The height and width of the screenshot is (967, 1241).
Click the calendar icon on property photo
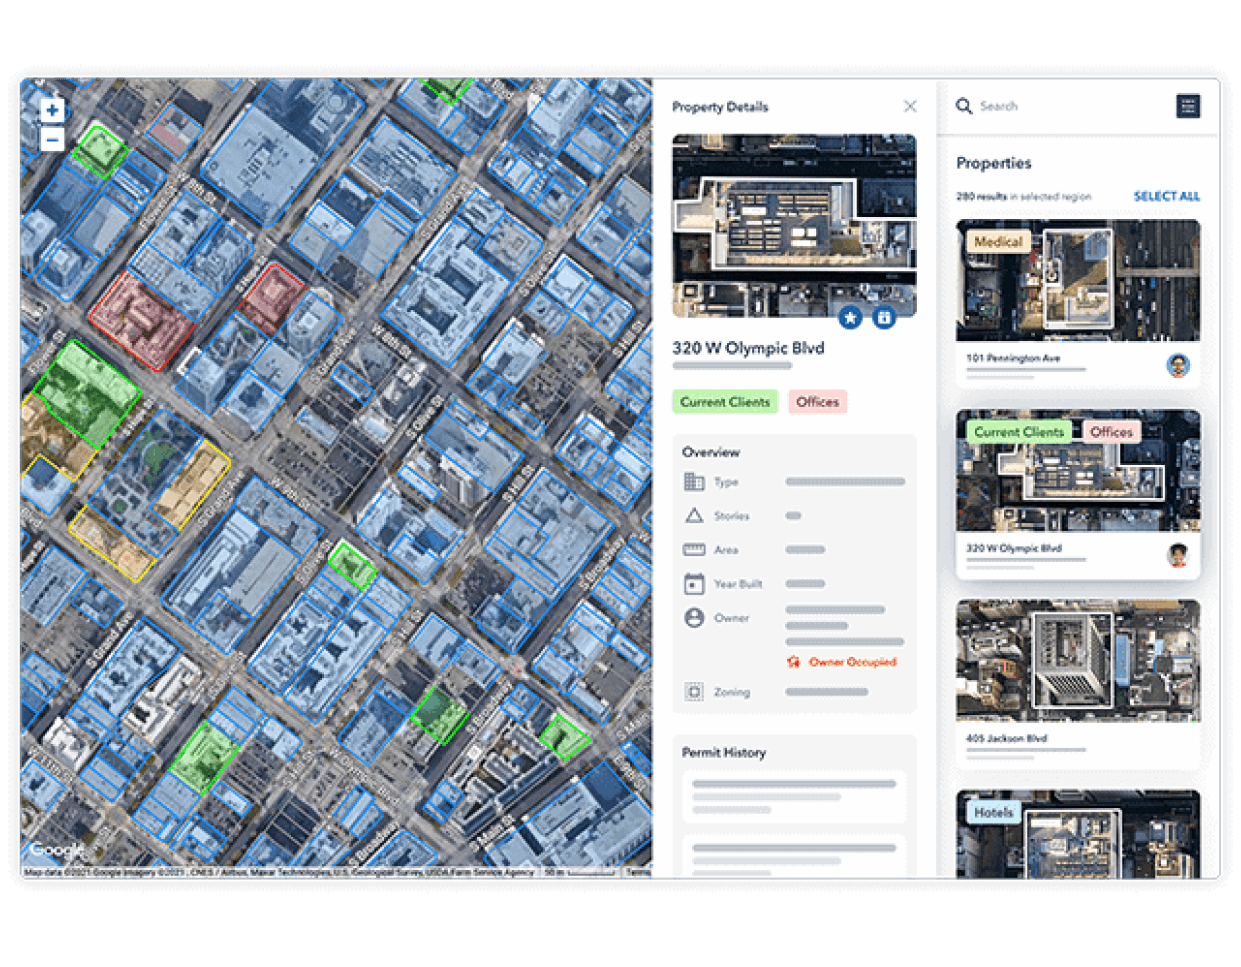(884, 317)
